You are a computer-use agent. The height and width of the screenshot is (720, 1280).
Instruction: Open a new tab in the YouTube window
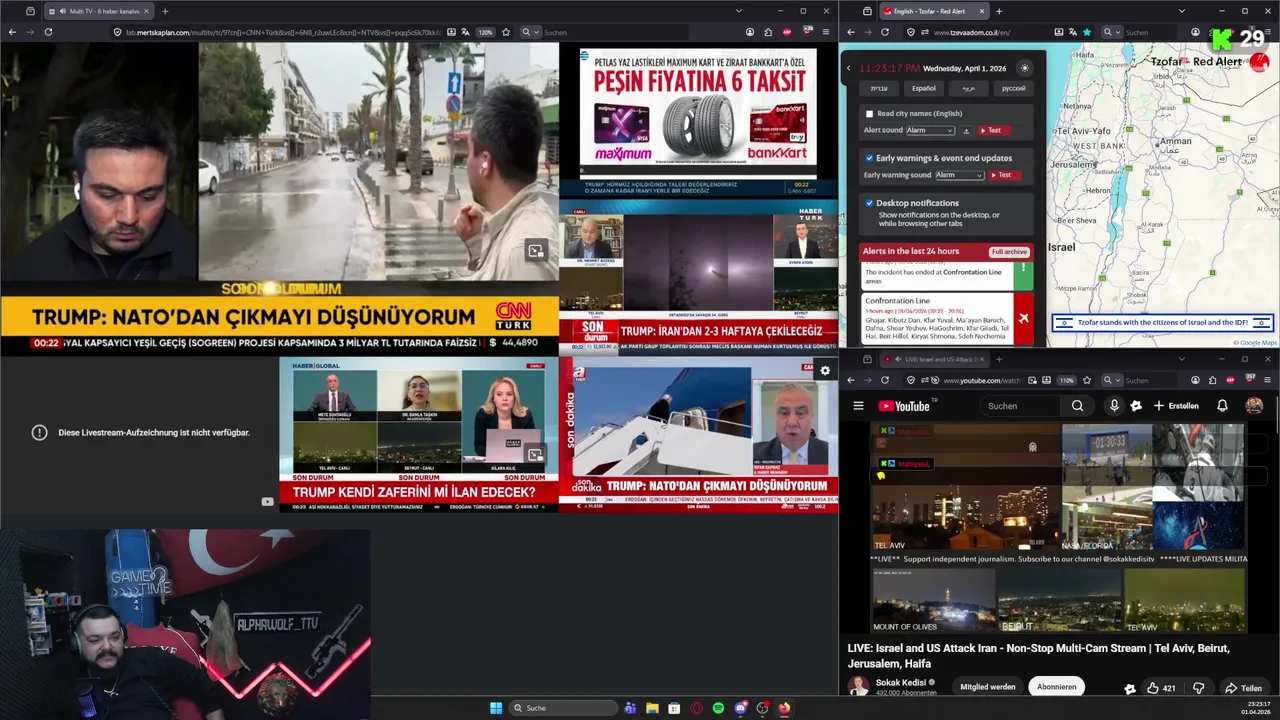tap(998, 359)
